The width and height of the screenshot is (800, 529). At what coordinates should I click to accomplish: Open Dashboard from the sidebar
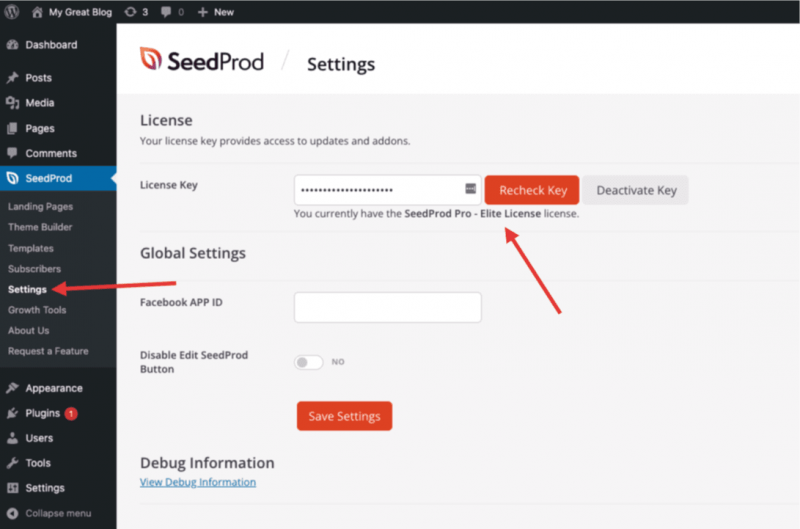click(50, 45)
